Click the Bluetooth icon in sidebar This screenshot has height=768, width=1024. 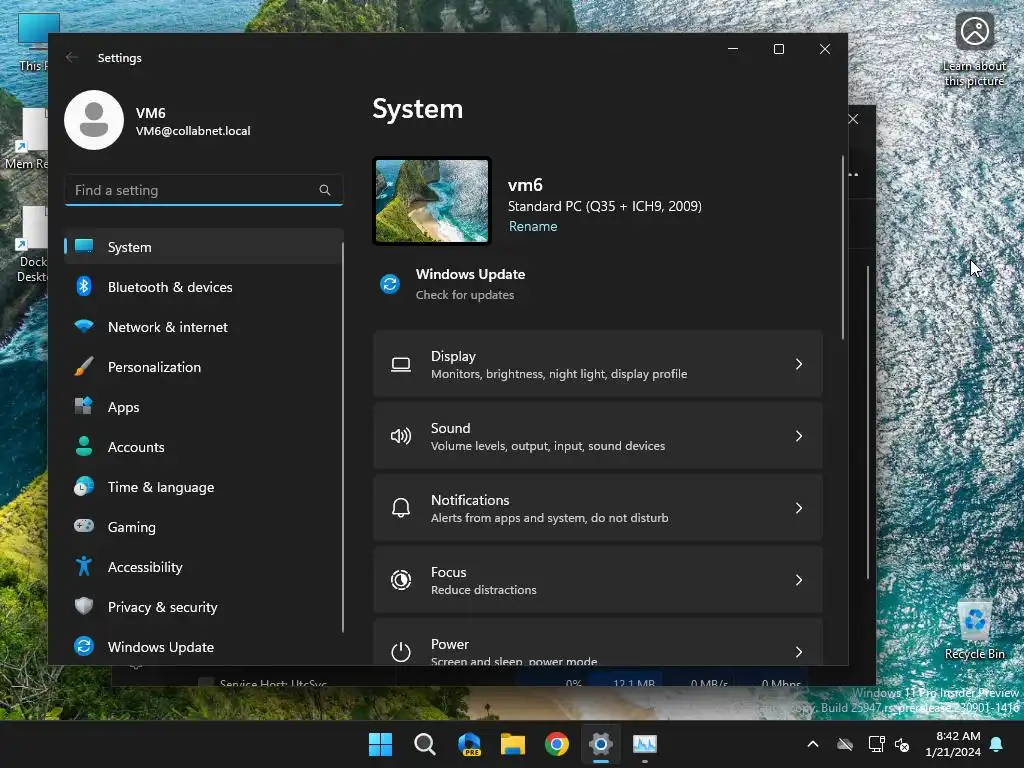point(84,287)
